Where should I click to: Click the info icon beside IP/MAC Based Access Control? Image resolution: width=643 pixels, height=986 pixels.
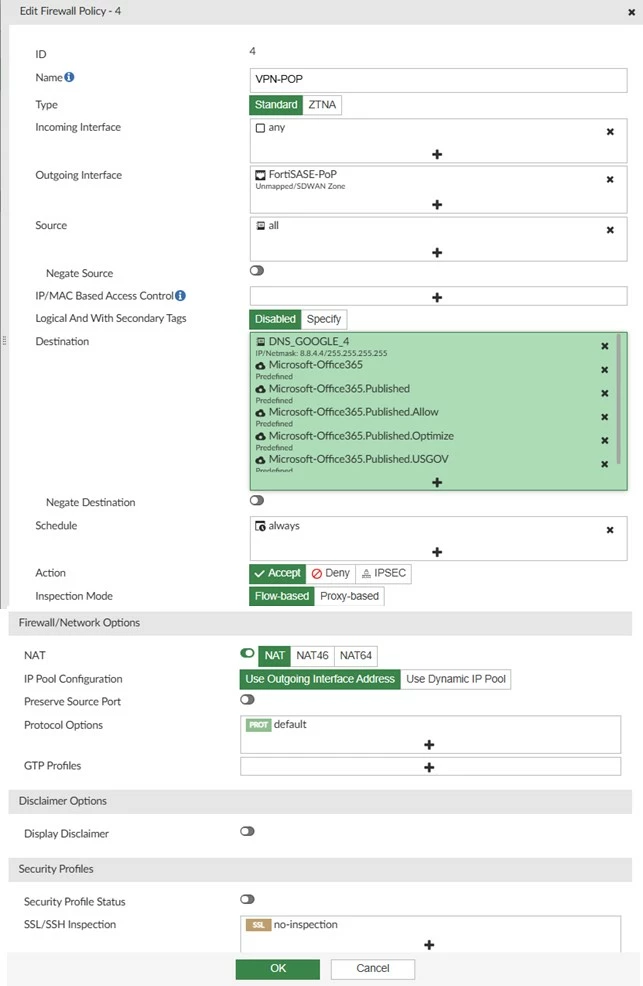click(x=180, y=296)
